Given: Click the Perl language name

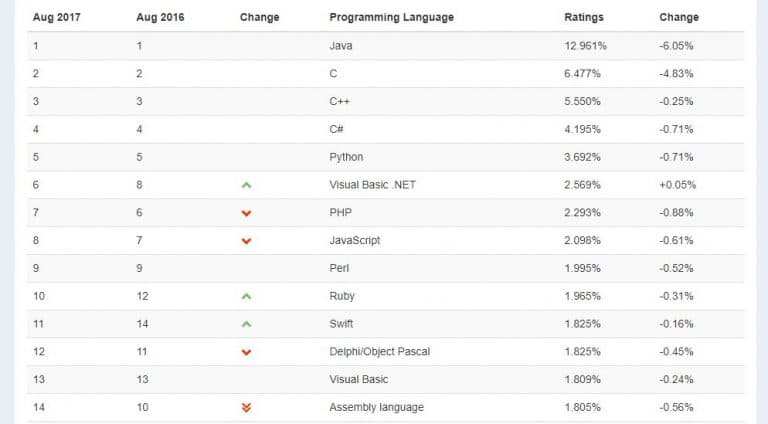Looking at the screenshot, I should tap(339, 268).
